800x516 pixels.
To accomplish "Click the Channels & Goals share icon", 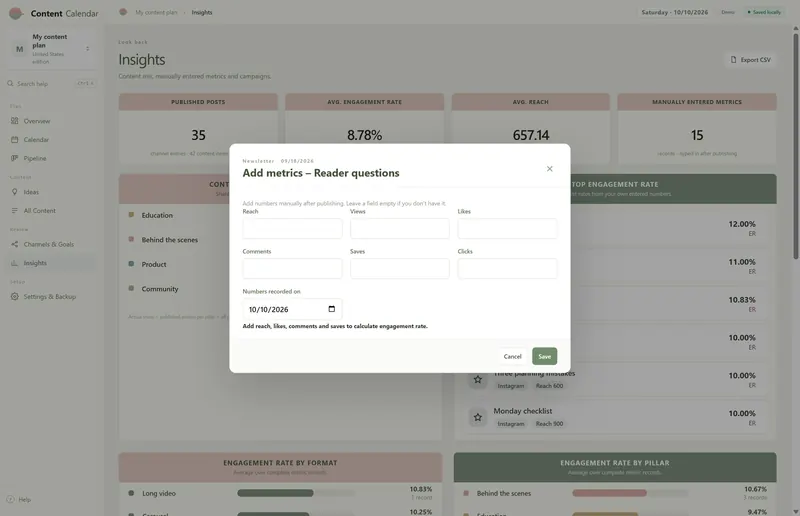I will point(14,244).
